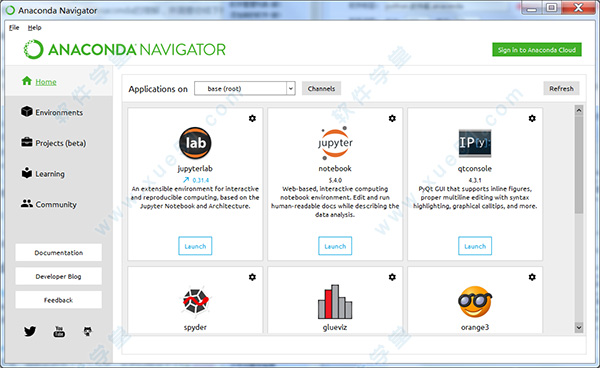This screenshot has height=368, width=600.
Task: Click the scrollbar down arrow
Action: (579, 327)
